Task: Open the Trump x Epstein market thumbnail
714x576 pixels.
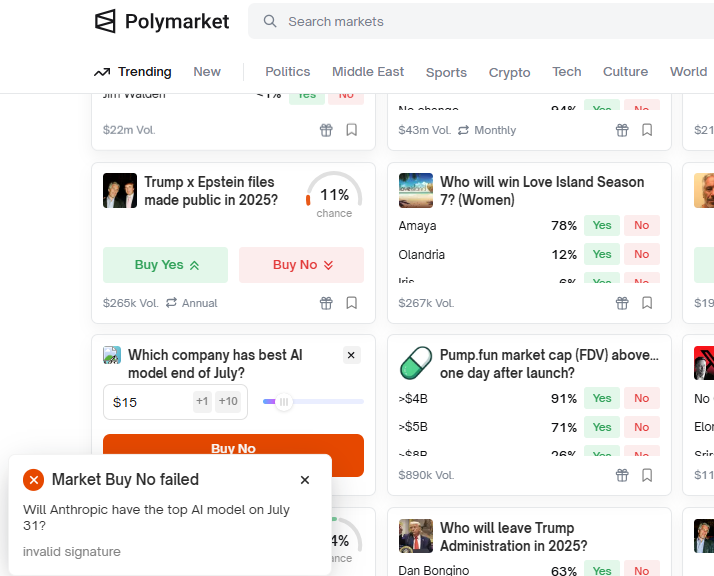Action: point(120,190)
